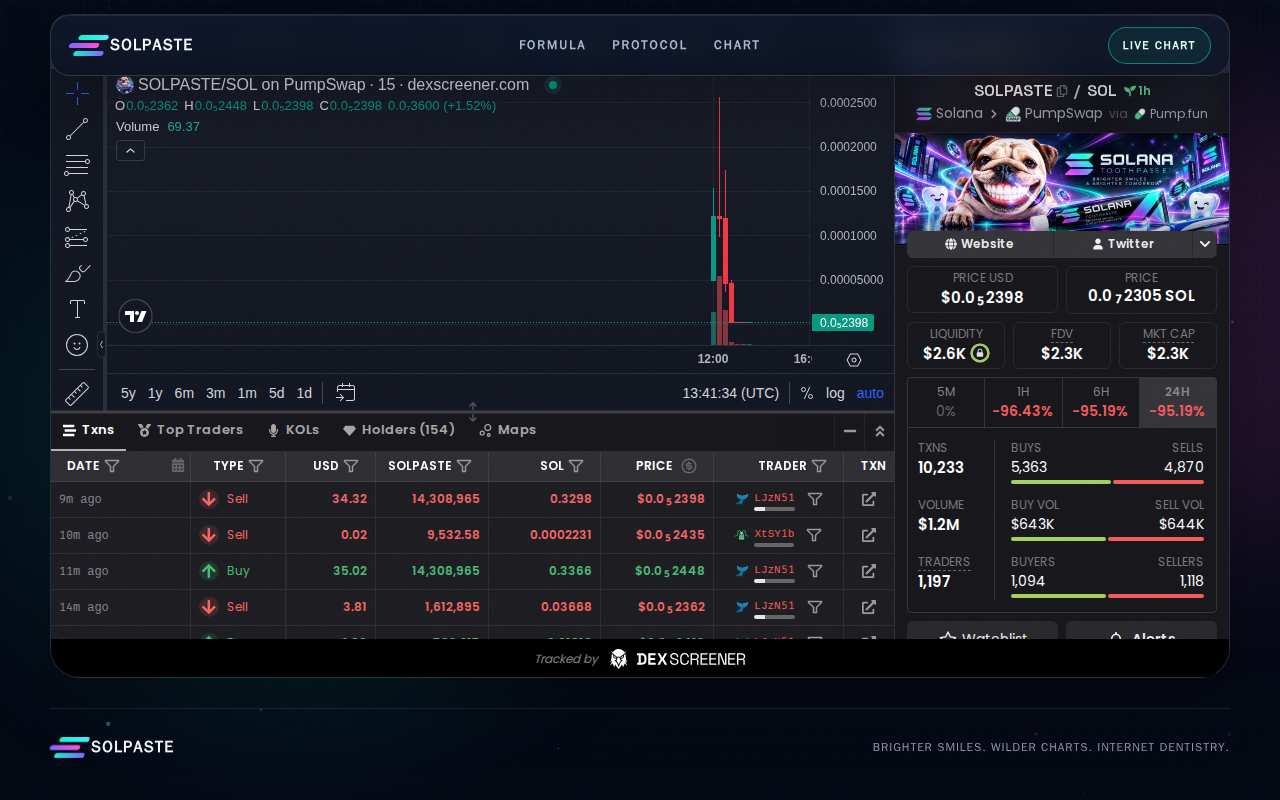The width and height of the screenshot is (1280, 800).
Task: Collapse the drawing toolbar side arrow
Action: tap(101, 344)
